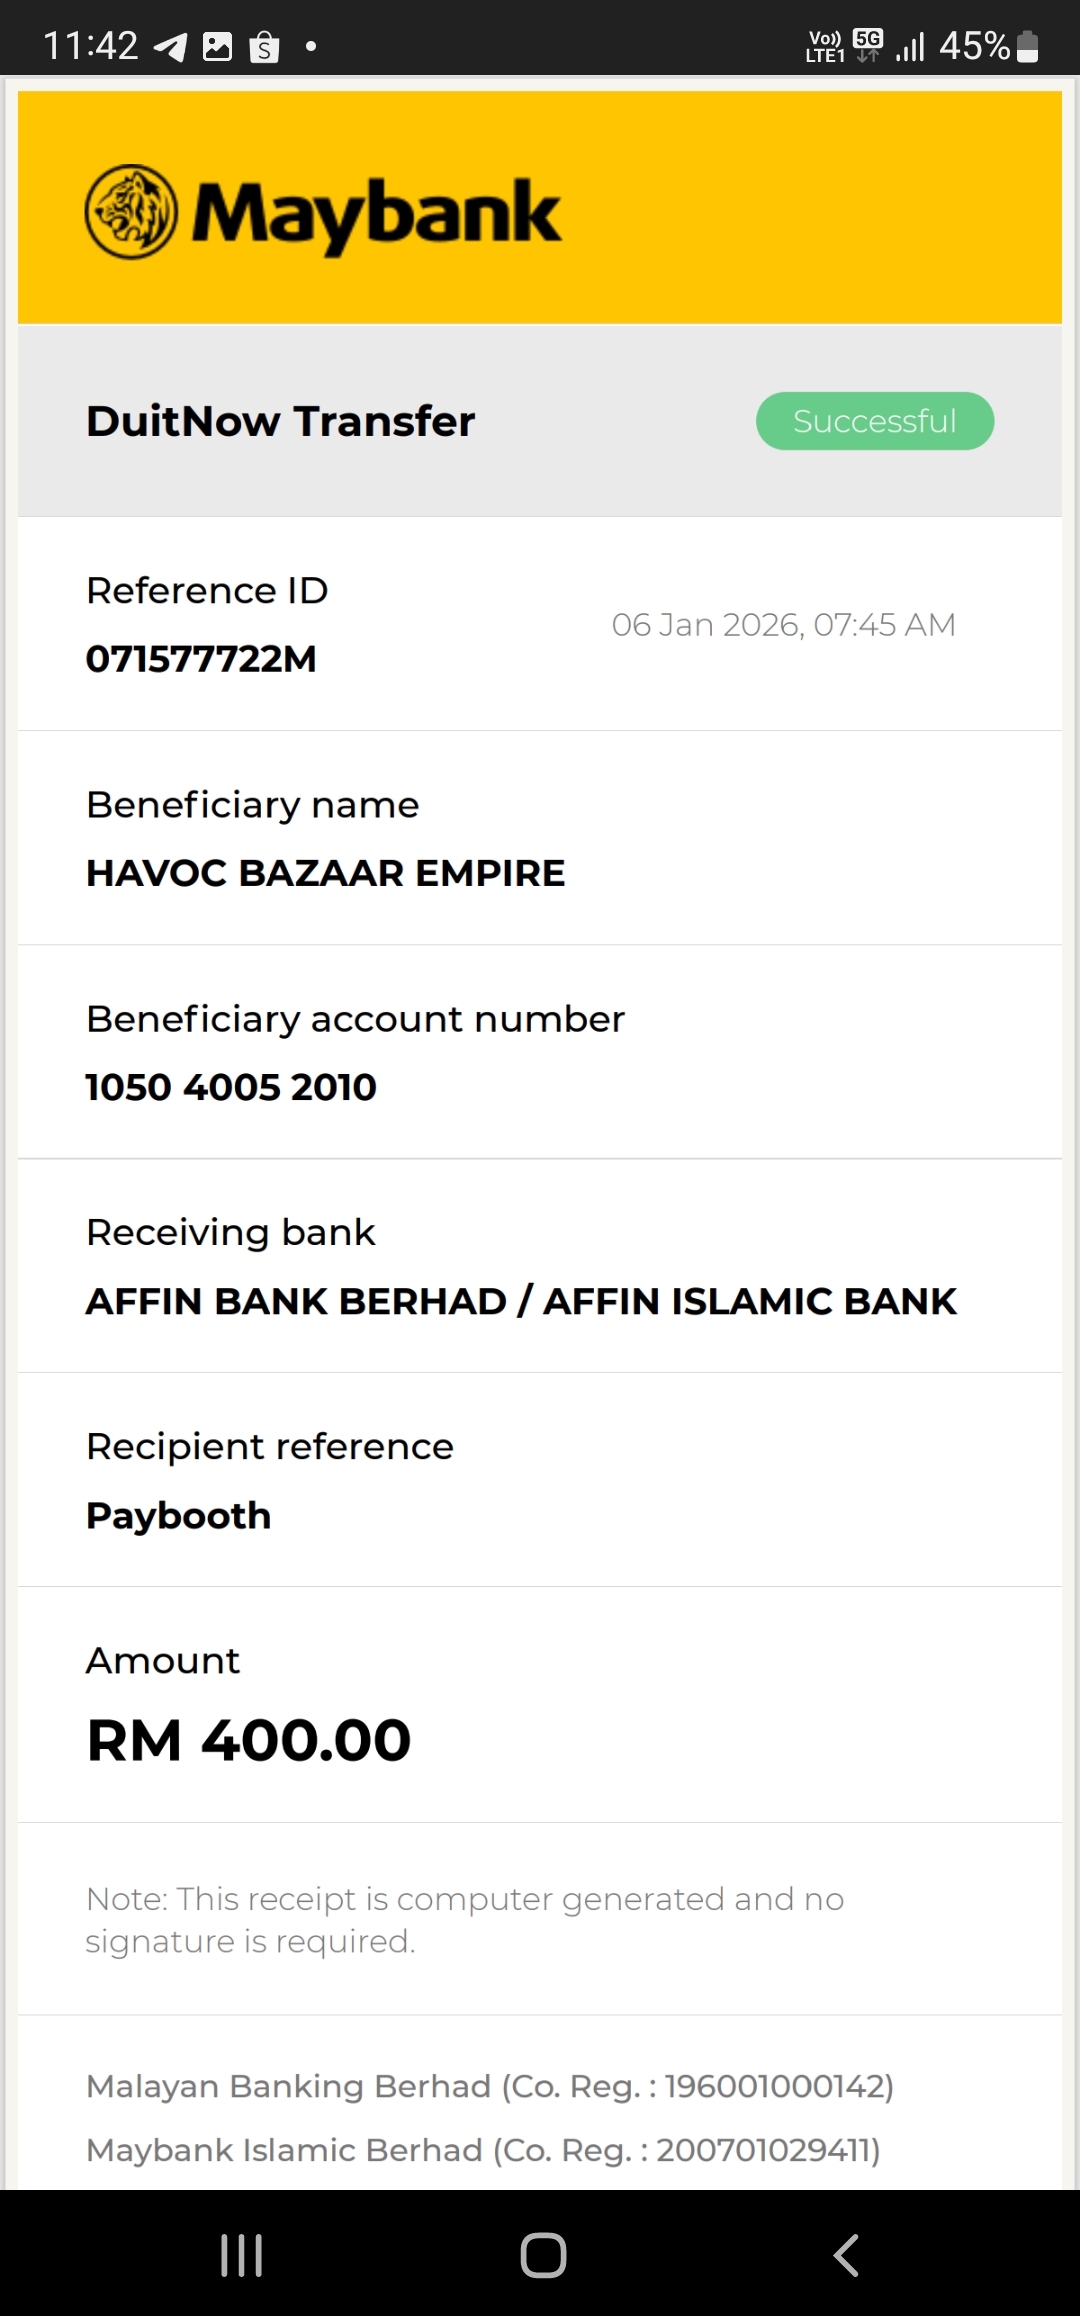Image resolution: width=1080 pixels, height=2316 pixels.
Task: Tap the gallery image notification icon
Action: (x=217, y=47)
